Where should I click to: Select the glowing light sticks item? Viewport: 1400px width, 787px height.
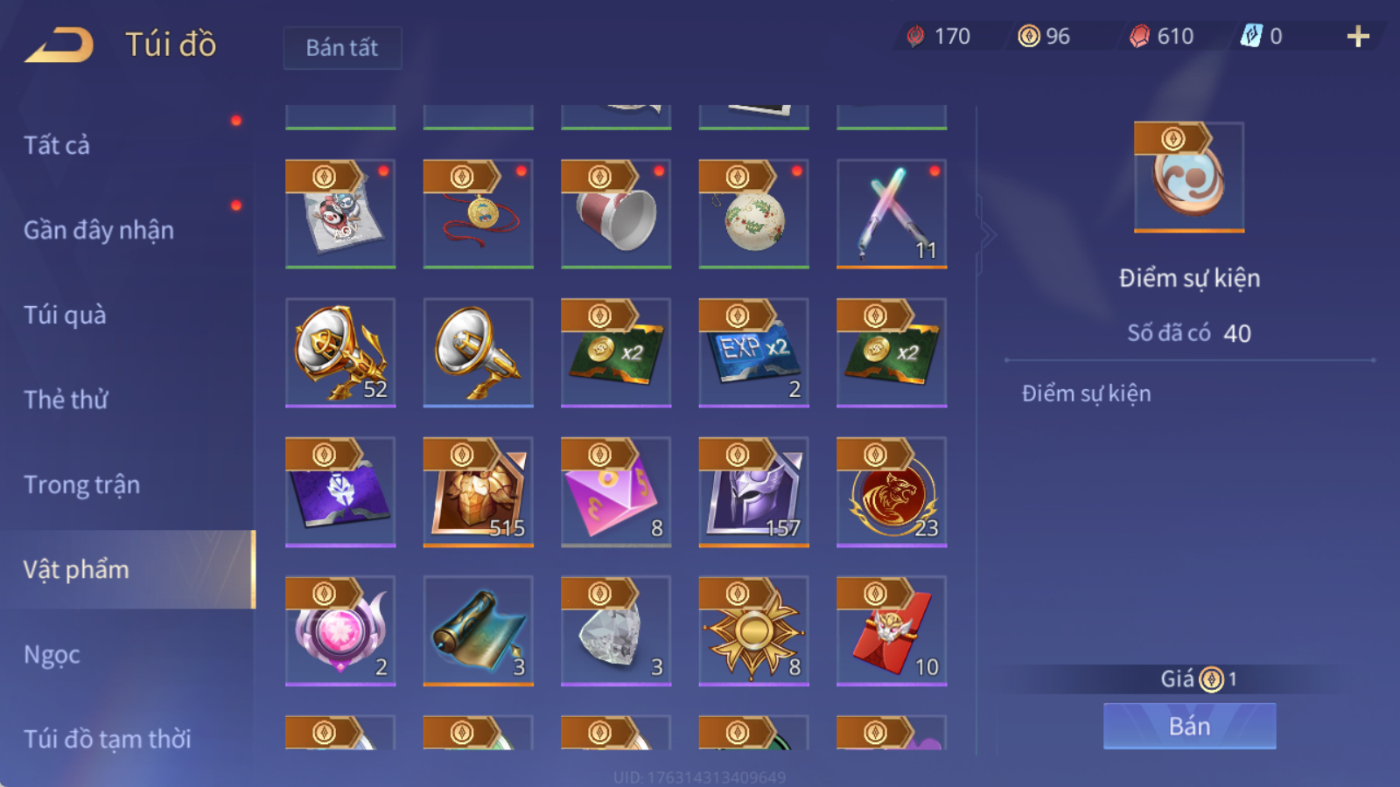(891, 213)
